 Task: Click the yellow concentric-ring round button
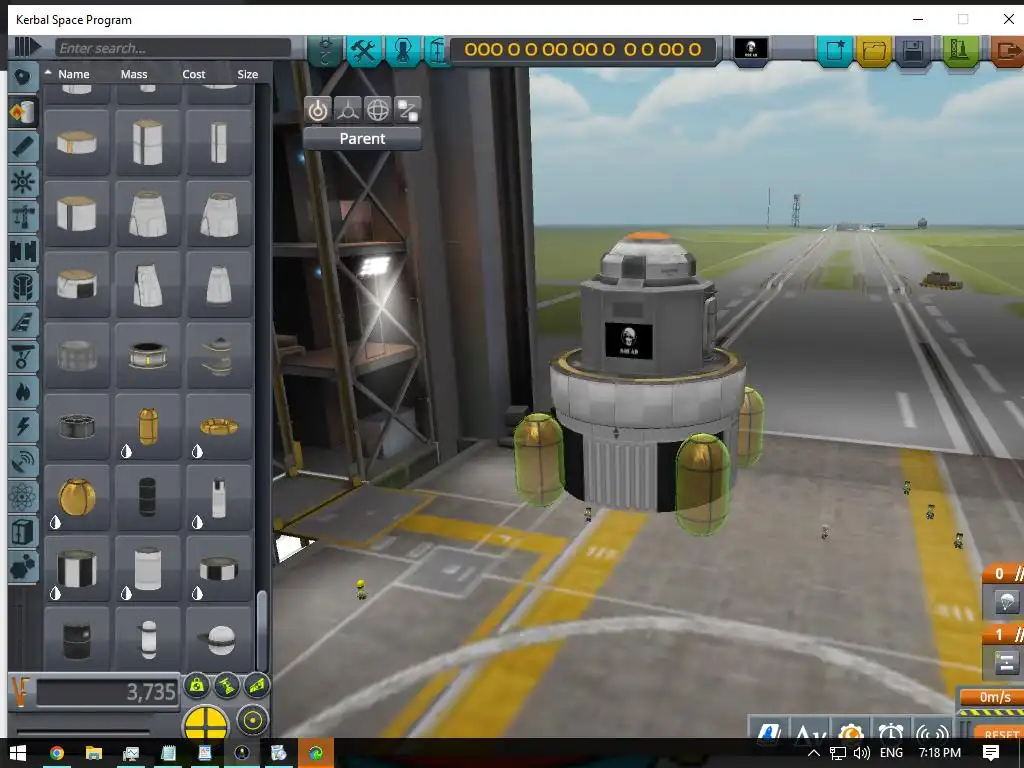click(252, 720)
